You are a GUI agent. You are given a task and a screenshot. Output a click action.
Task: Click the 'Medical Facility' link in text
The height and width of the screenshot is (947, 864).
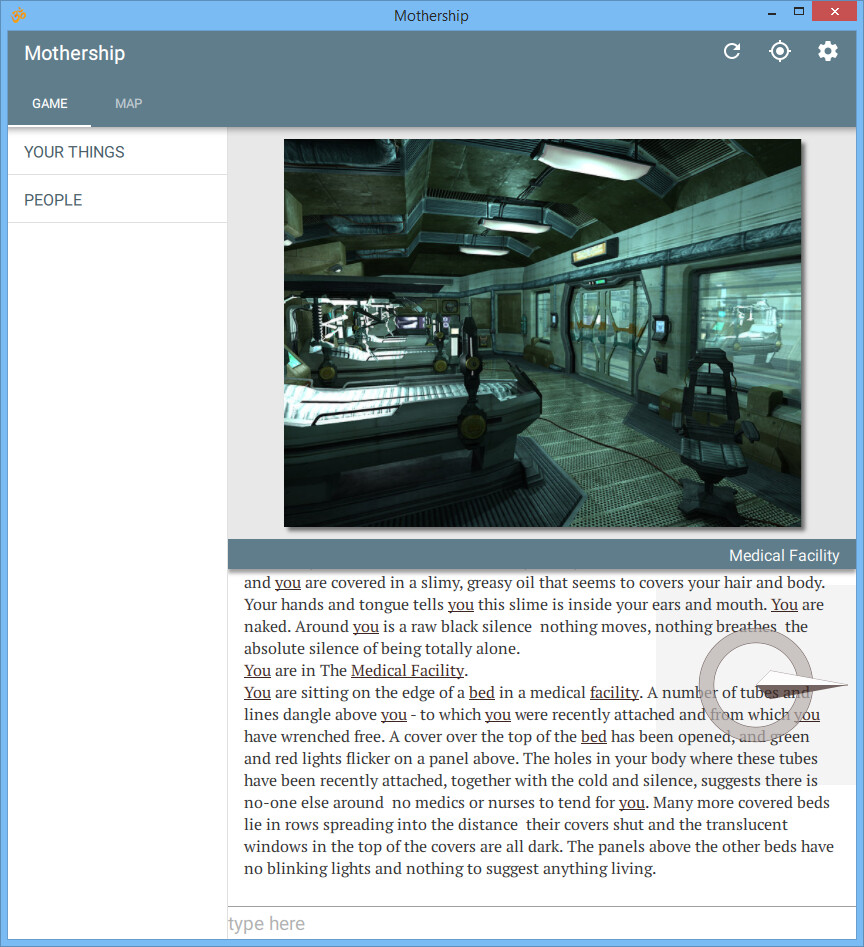point(408,670)
